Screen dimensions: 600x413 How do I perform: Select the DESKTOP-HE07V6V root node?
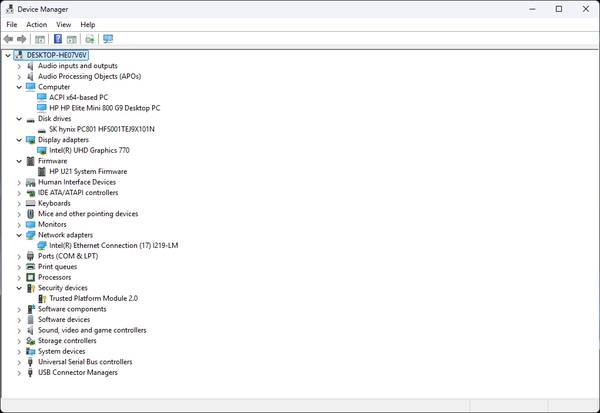tap(56, 55)
